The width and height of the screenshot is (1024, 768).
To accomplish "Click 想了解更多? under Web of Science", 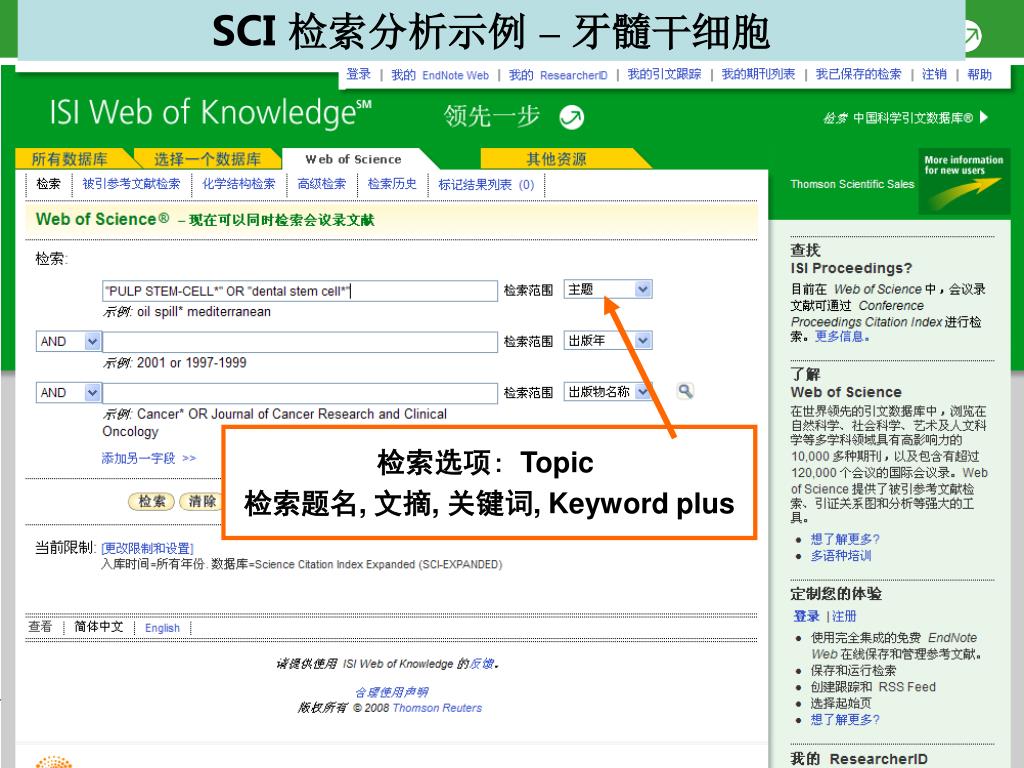I will coord(845,539).
